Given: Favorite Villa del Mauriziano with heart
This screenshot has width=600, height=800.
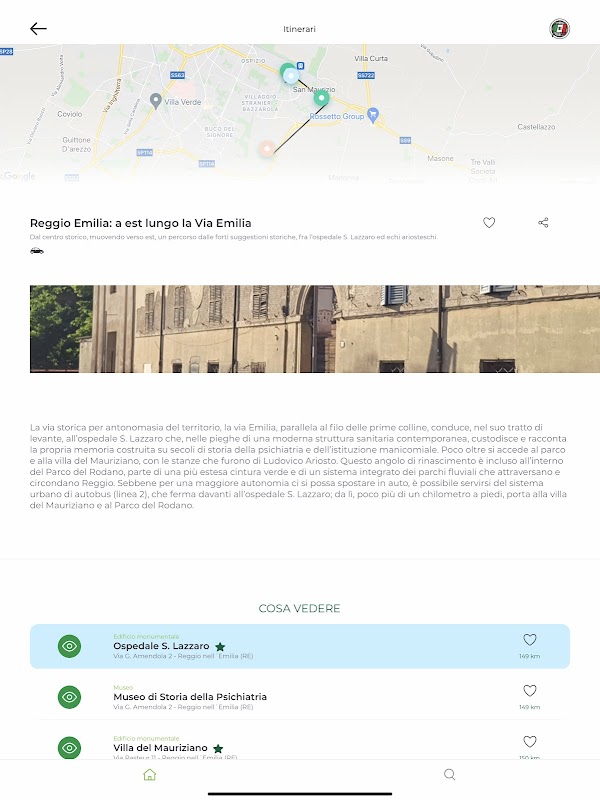Looking at the screenshot, I should [x=530, y=741].
